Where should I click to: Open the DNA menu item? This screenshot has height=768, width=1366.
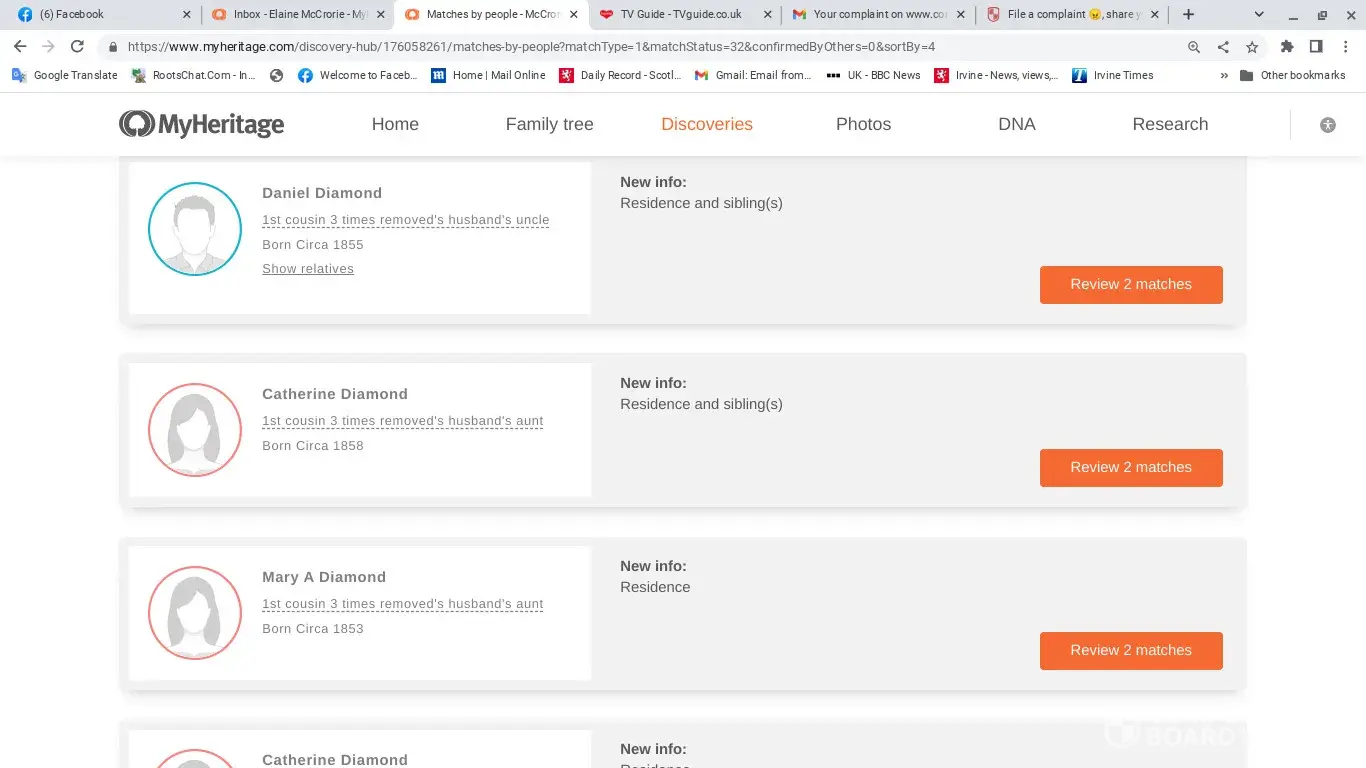1016,124
